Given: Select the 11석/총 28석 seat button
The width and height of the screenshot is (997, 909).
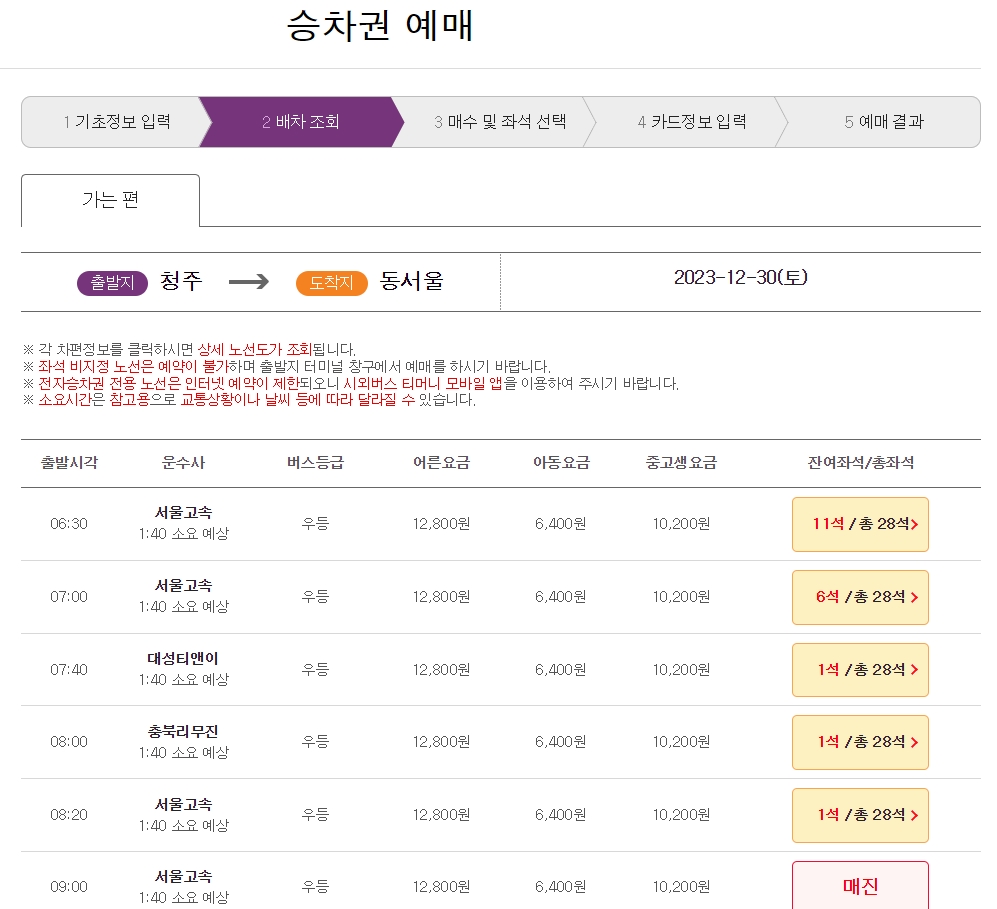Looking at the screenshot, I should pos(858,524).
